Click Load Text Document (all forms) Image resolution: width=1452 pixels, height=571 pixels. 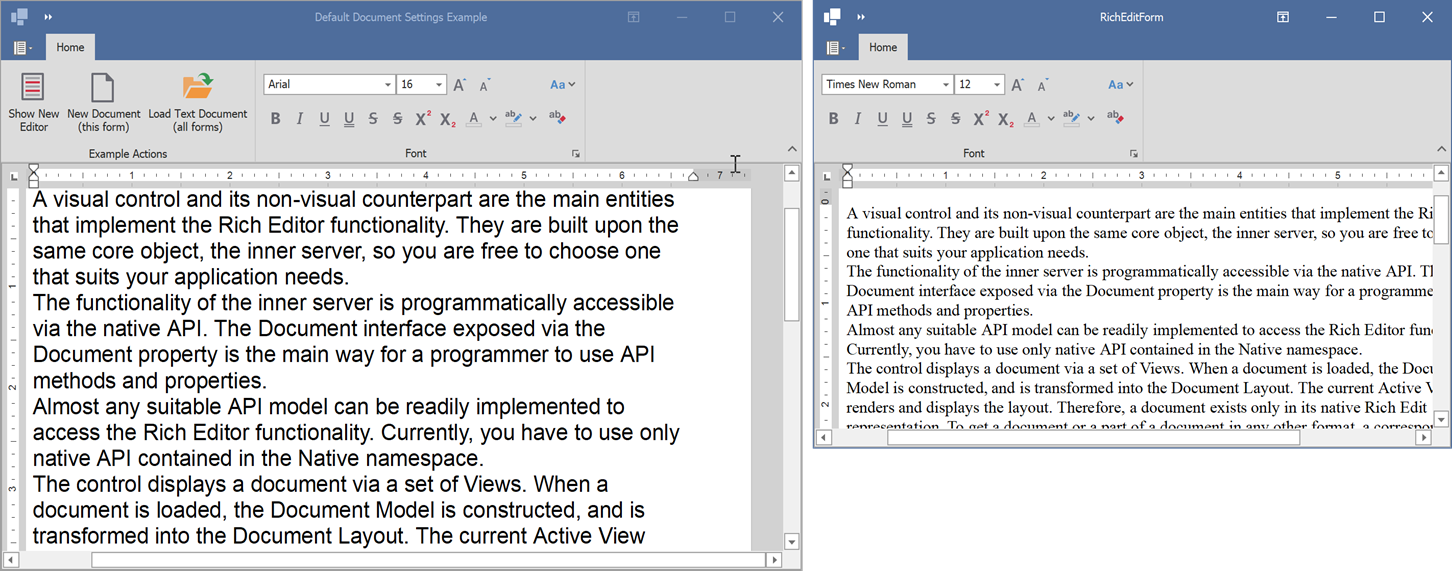[x=197, y=102]
